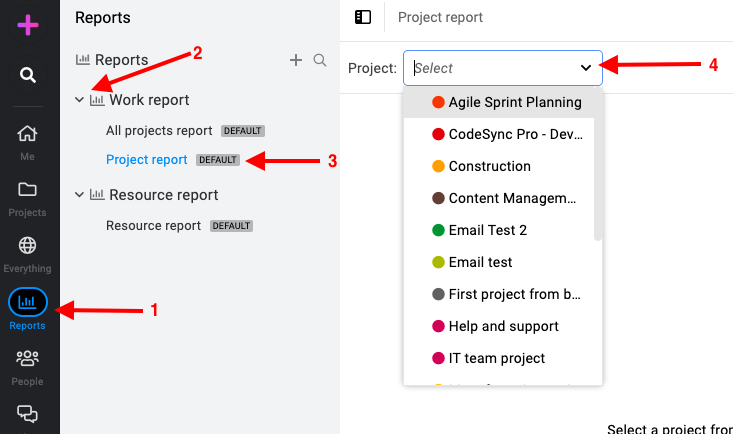Viewport: 733px width, 434px height.
Task: Open All projects report
Action: tap(159, 130)
